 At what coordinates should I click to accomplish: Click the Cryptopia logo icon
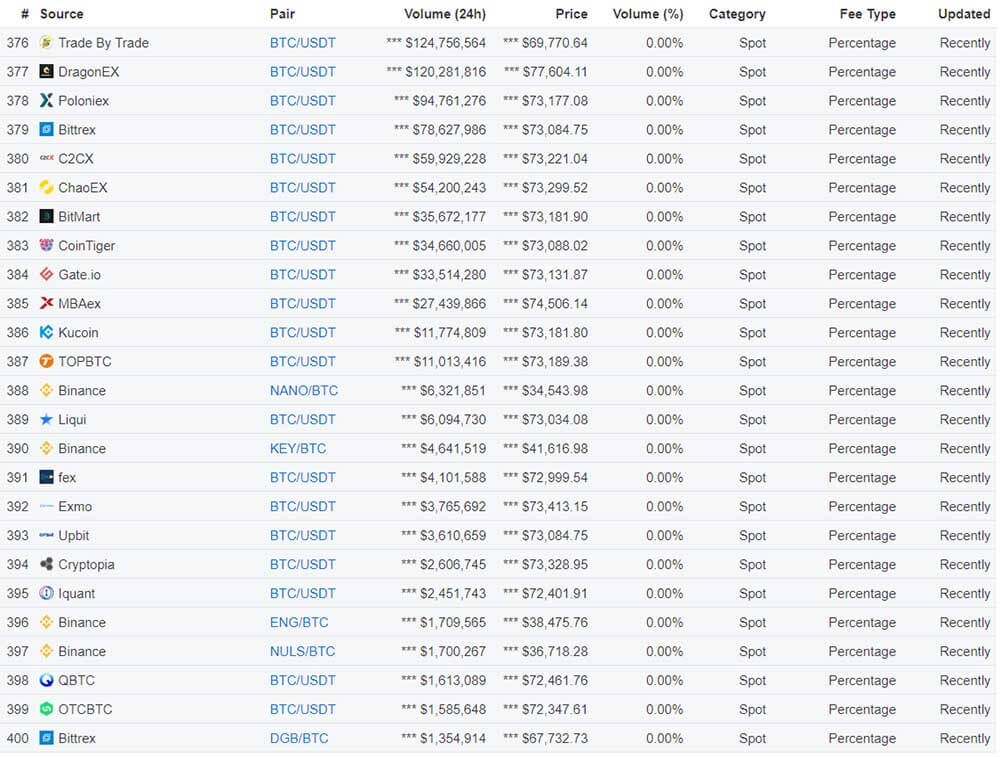[x=46, y=564]
